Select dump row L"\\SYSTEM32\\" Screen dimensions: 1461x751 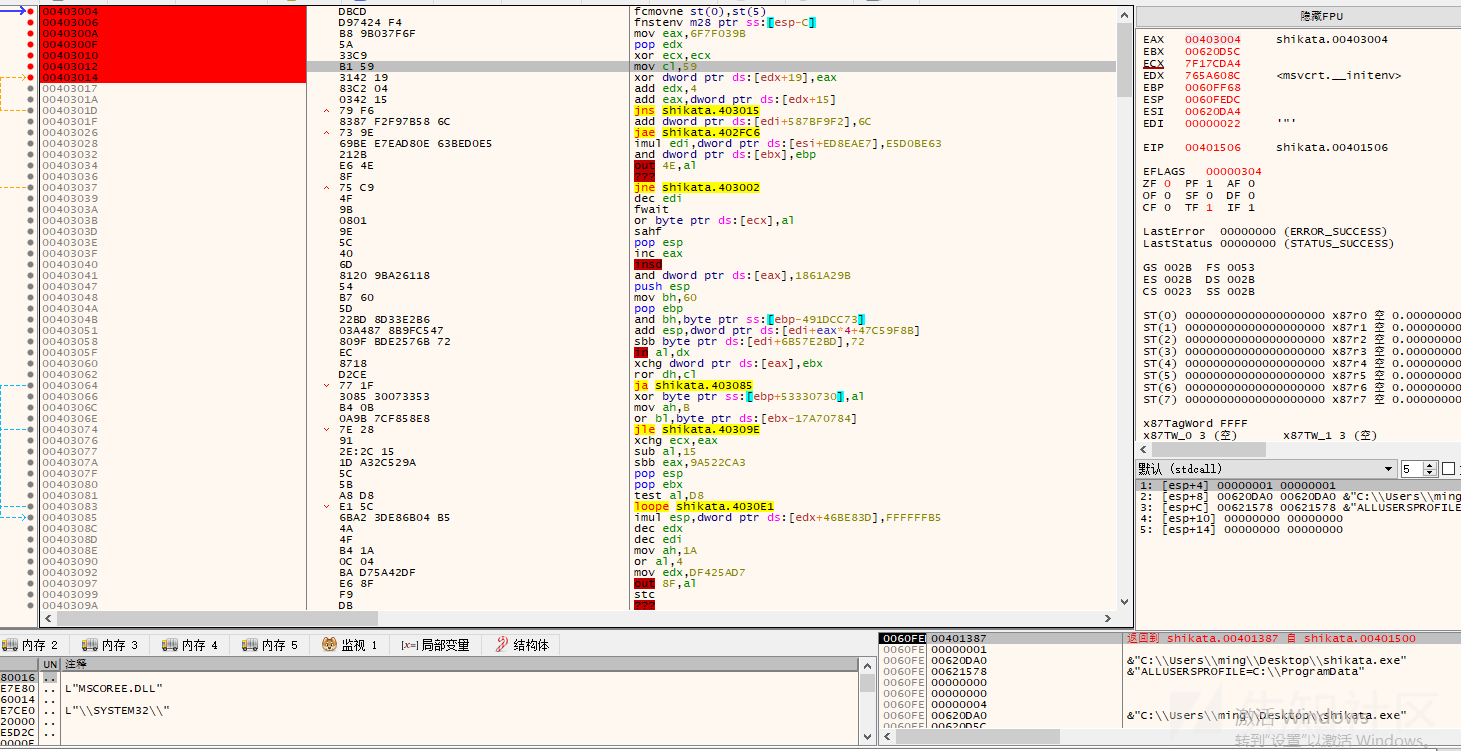coord(117,710)
